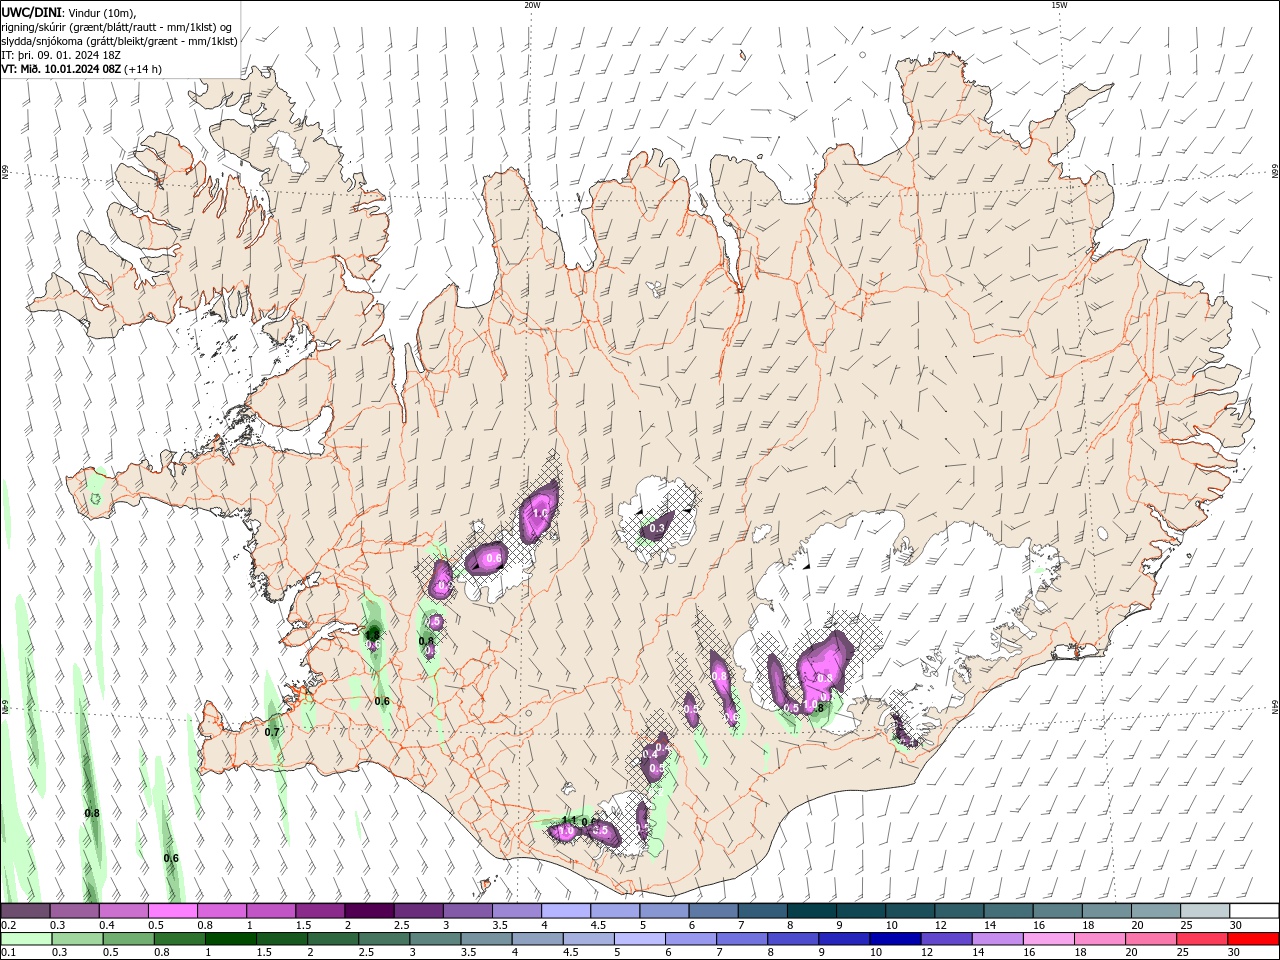This screenshot has width=1280, height=960.
Task: Click the bright pink 0.5 swatch in snow legend
Action: click(172, 910)
